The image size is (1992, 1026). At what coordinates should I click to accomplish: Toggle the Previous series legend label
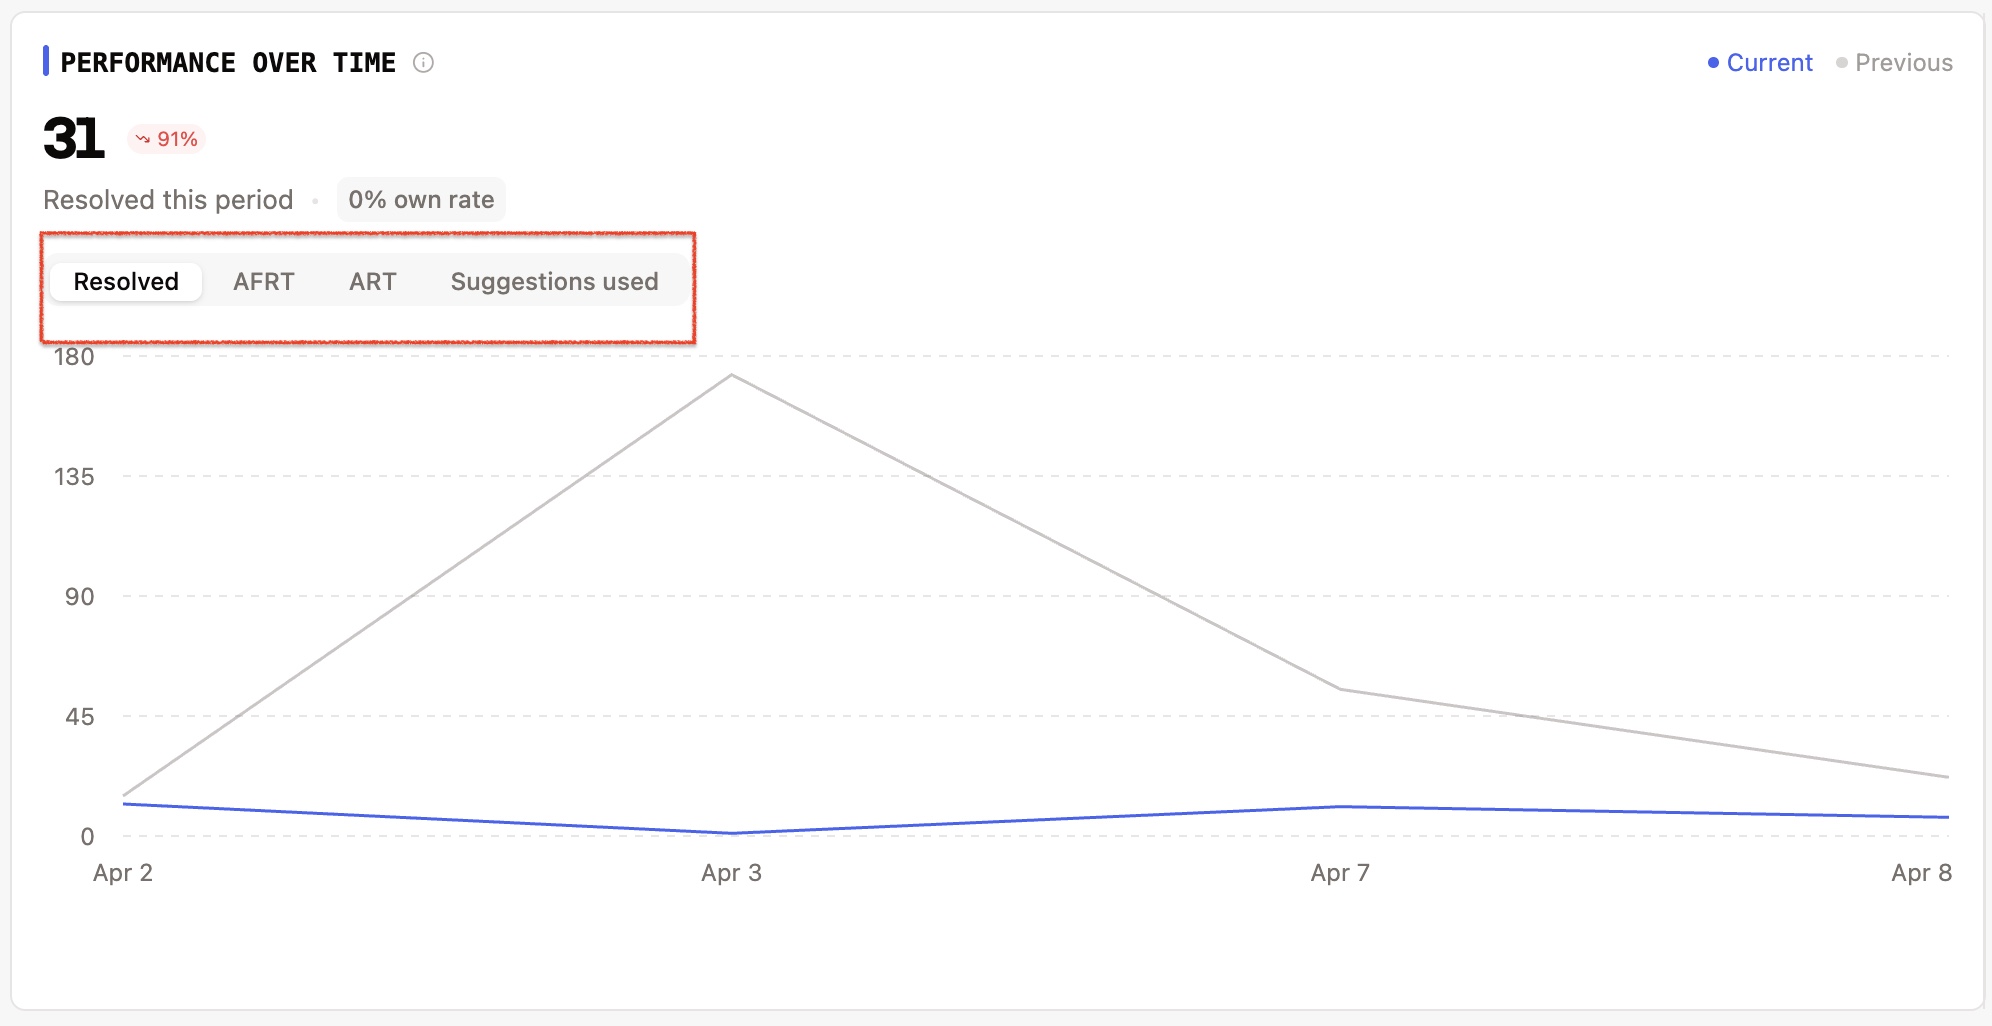pos(1903,63)
